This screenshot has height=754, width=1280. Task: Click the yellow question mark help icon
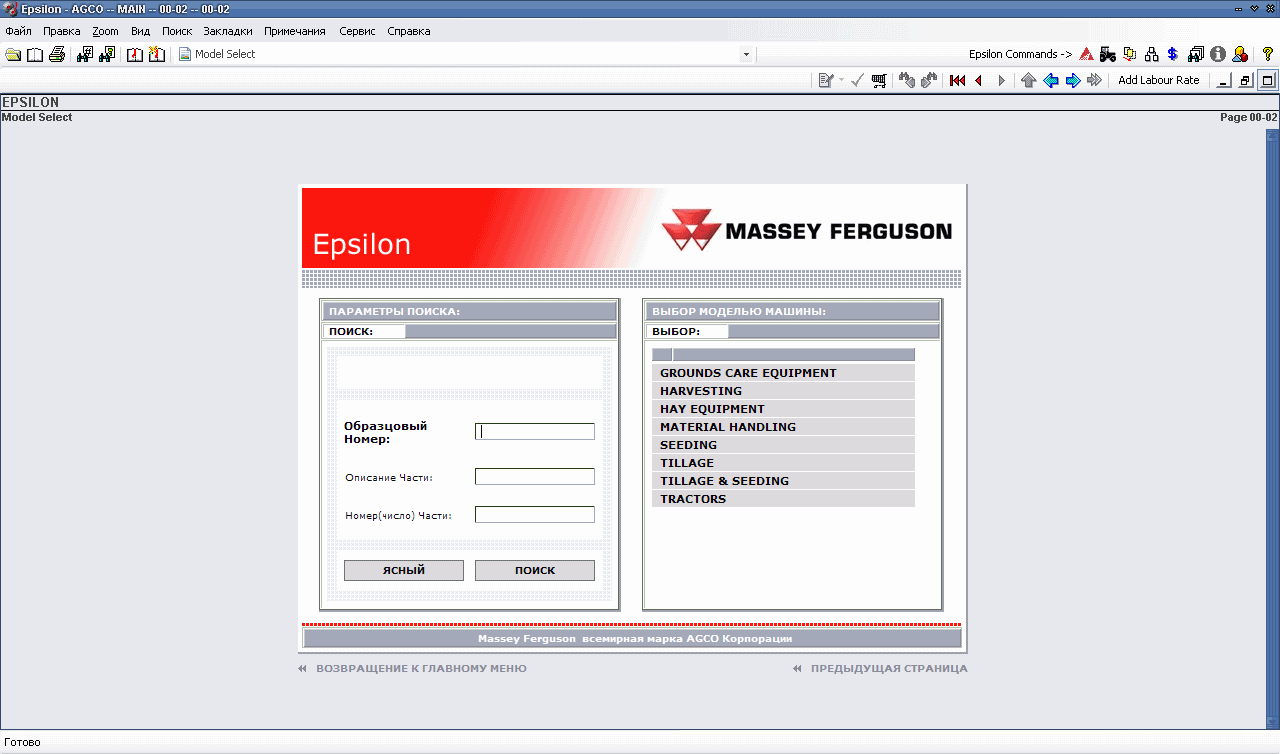coord(1267,54)
